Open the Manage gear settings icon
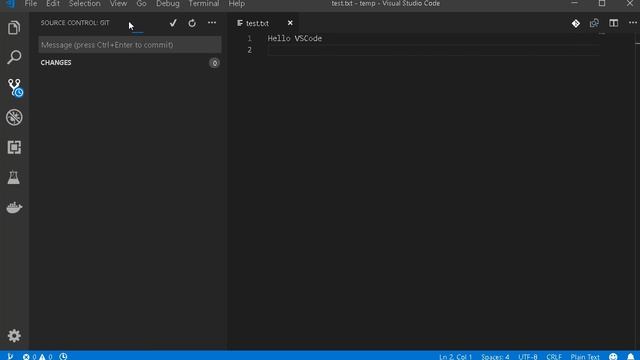Viewport: 640px width, 360px height. point(14,336)
